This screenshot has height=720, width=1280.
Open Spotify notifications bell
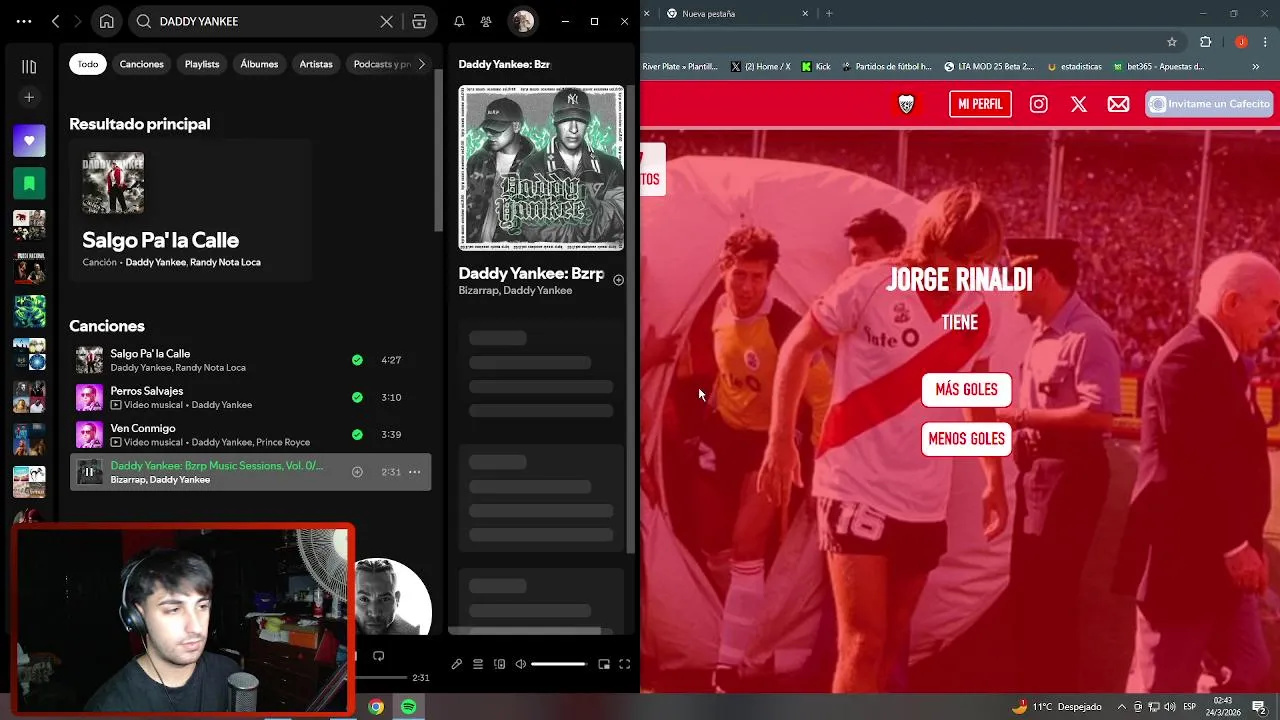(x=459, y=21)
